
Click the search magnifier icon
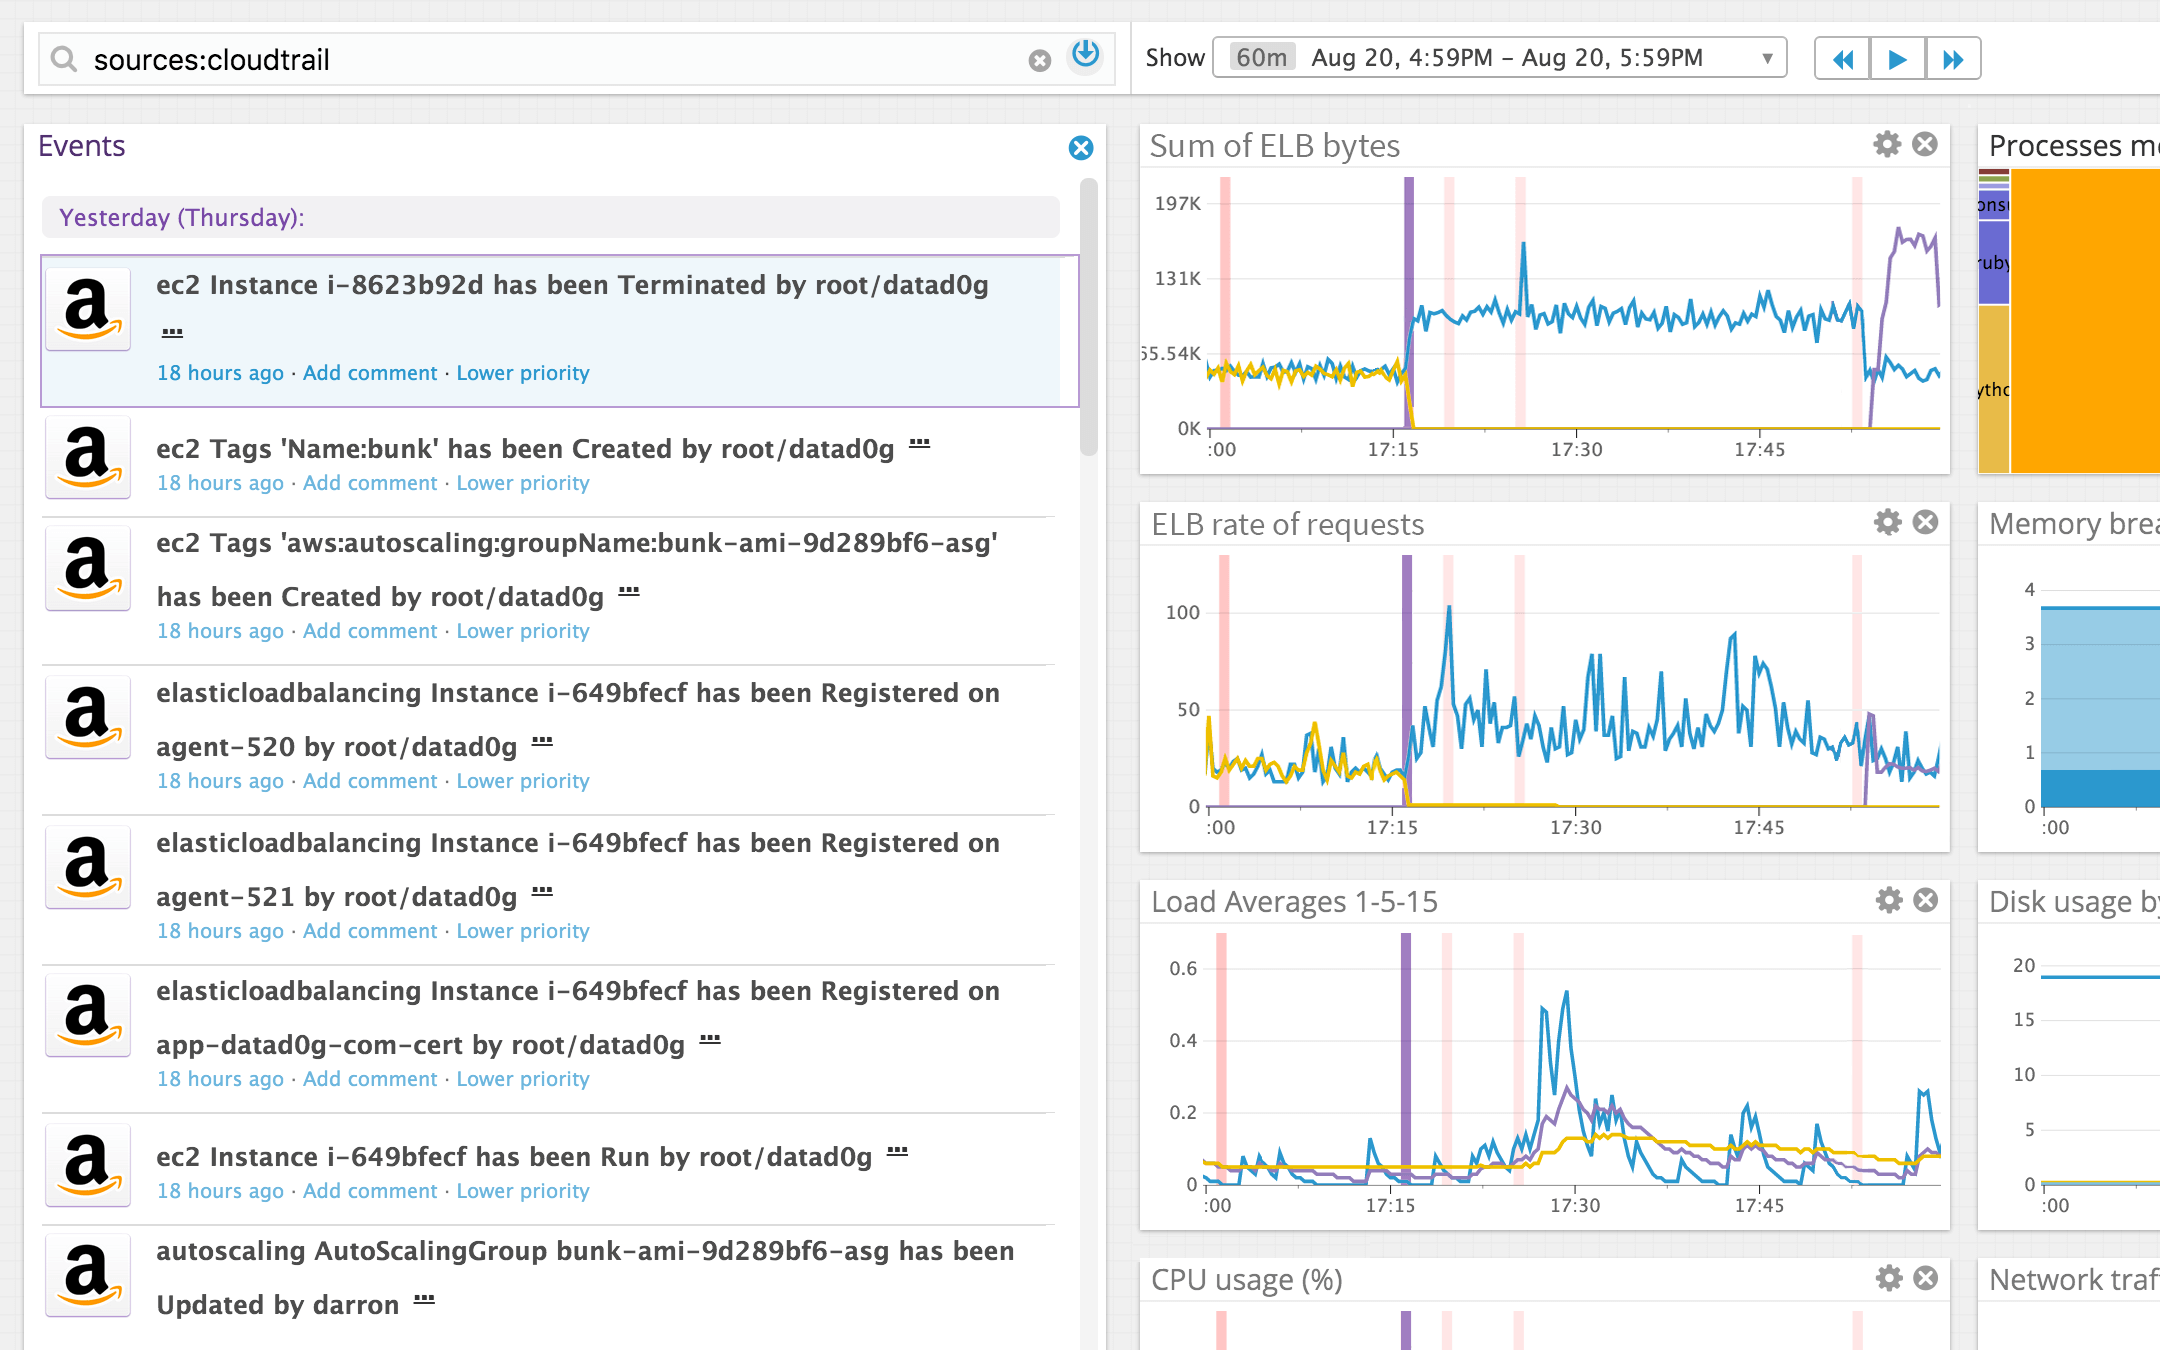[x=63, y=60]
